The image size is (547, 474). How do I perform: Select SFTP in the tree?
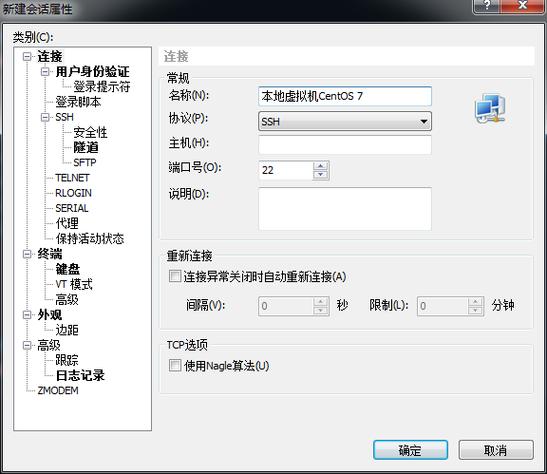[x=85, y=163]
